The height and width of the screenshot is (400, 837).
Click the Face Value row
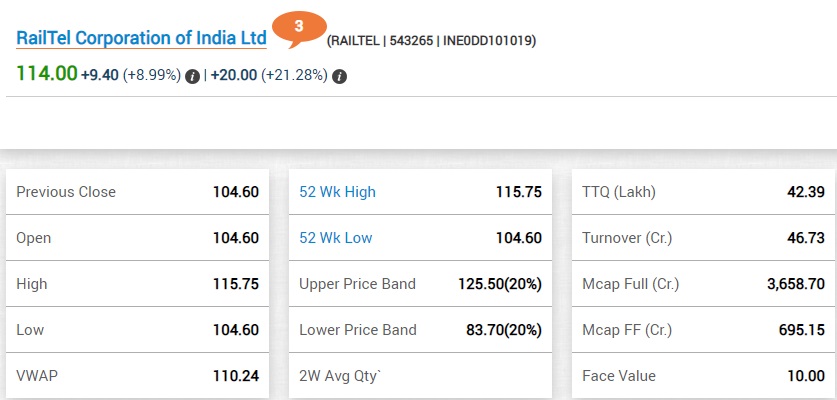pyautogui.click(x=703, y=376)
